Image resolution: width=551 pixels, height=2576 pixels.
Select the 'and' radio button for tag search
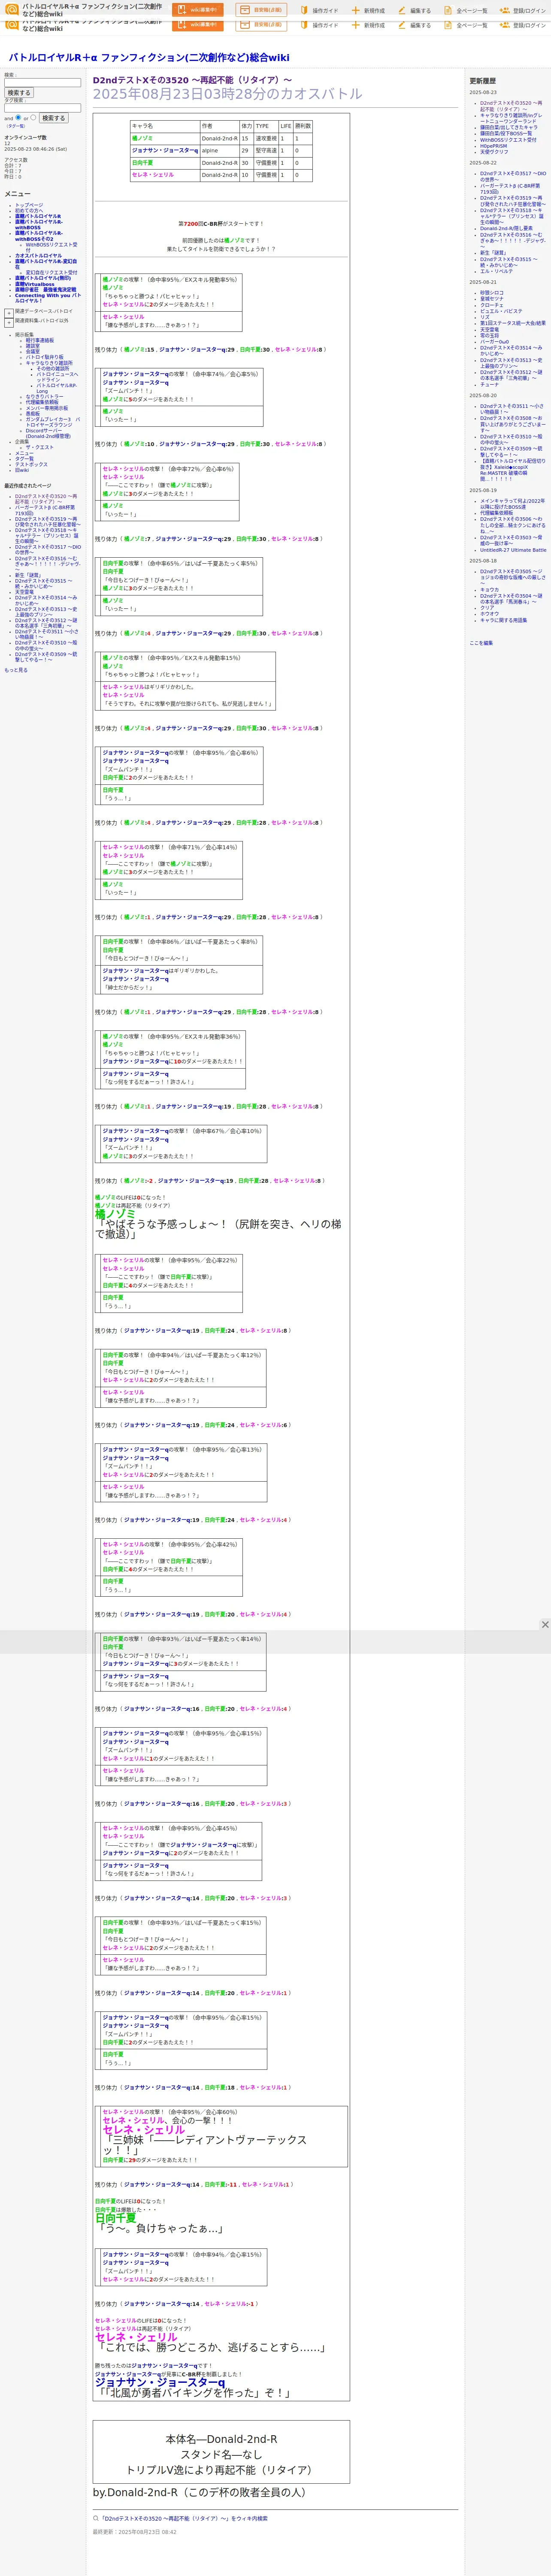[18, 117]
